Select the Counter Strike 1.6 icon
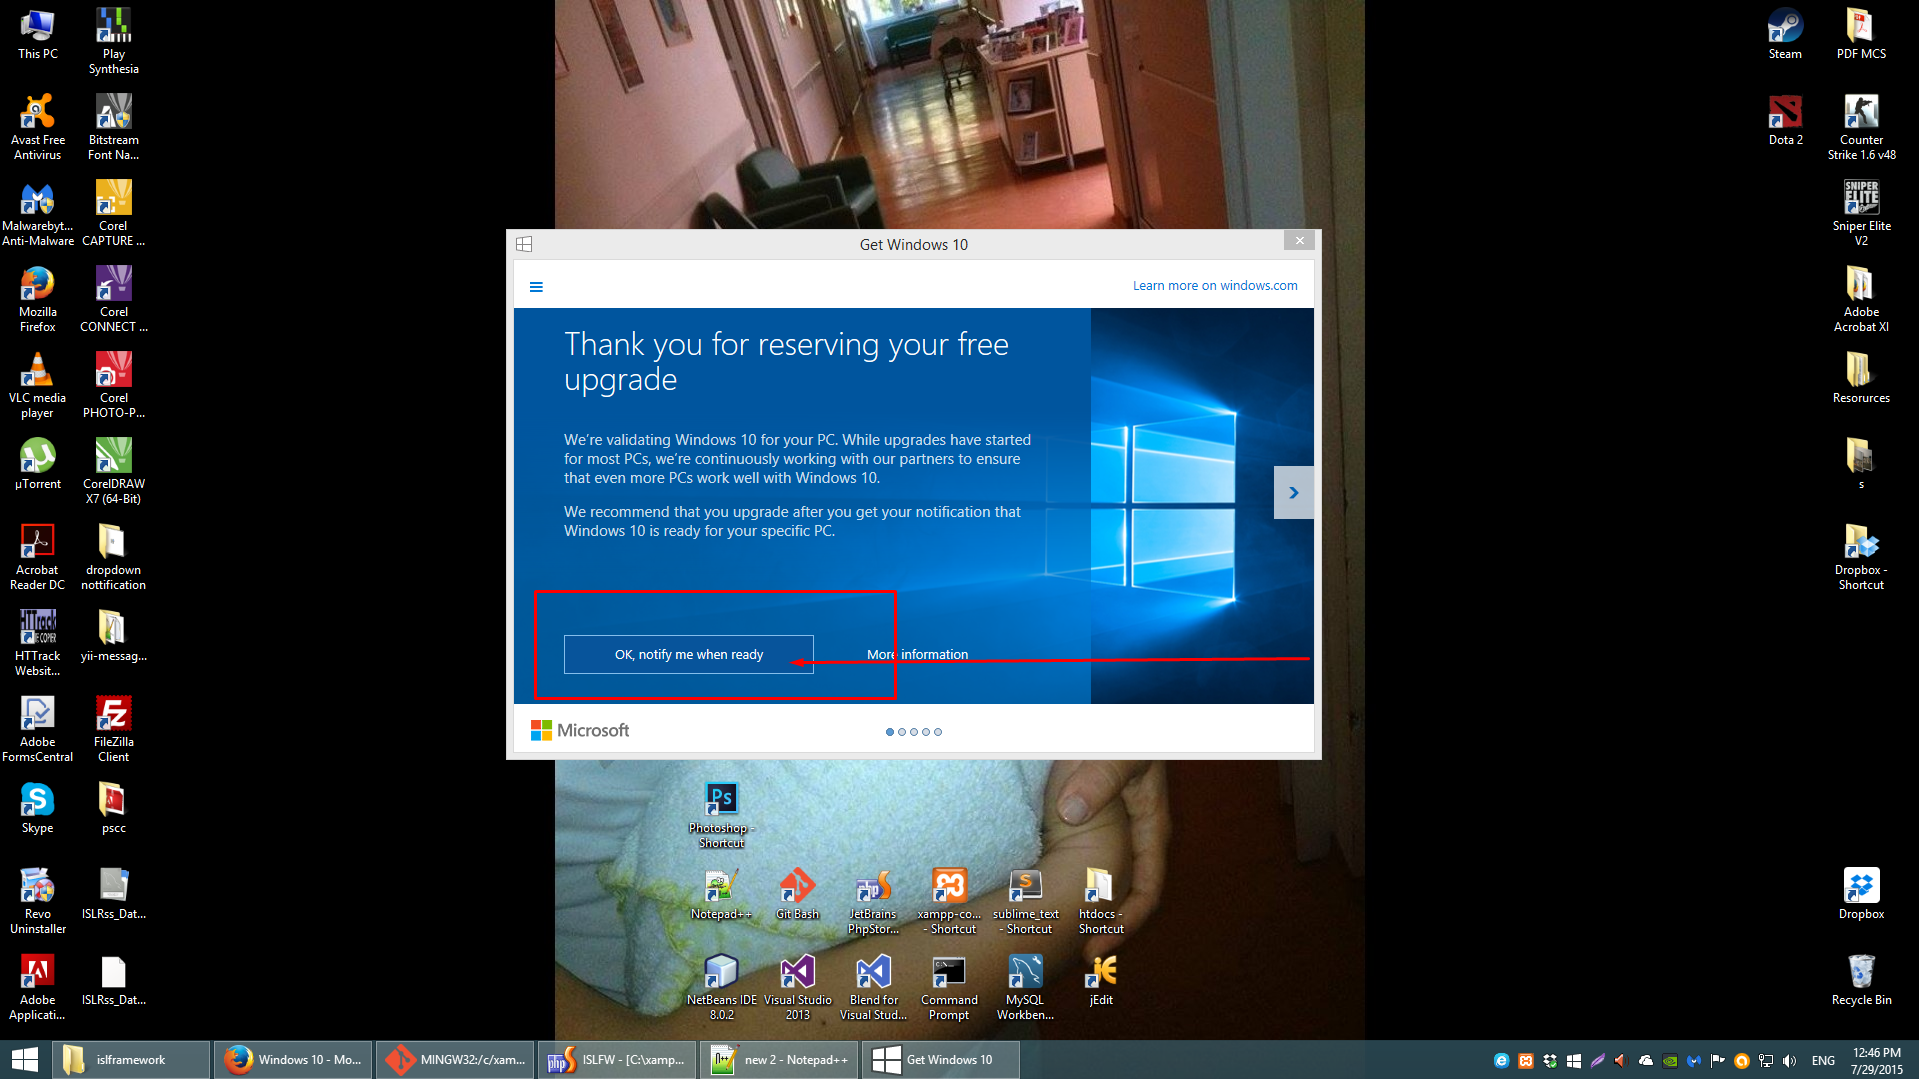 1861,127
